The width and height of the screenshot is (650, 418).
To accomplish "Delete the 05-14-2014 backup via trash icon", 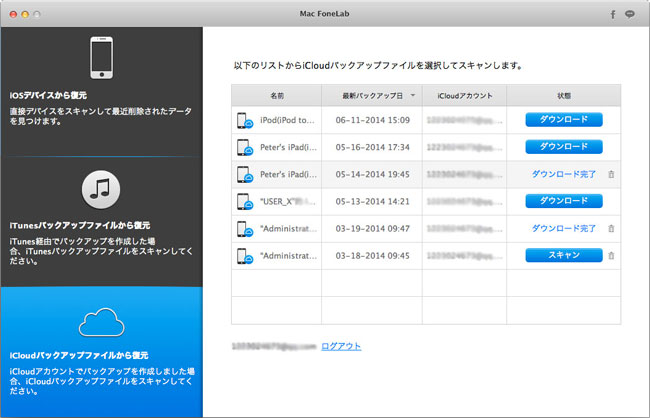I will coord(611,174).
